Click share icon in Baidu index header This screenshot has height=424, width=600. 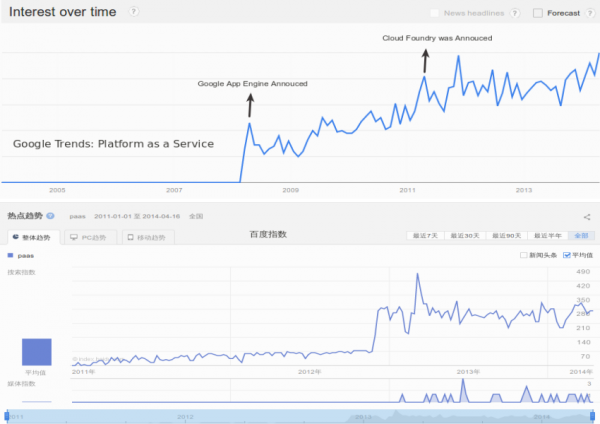click(587, 217)
